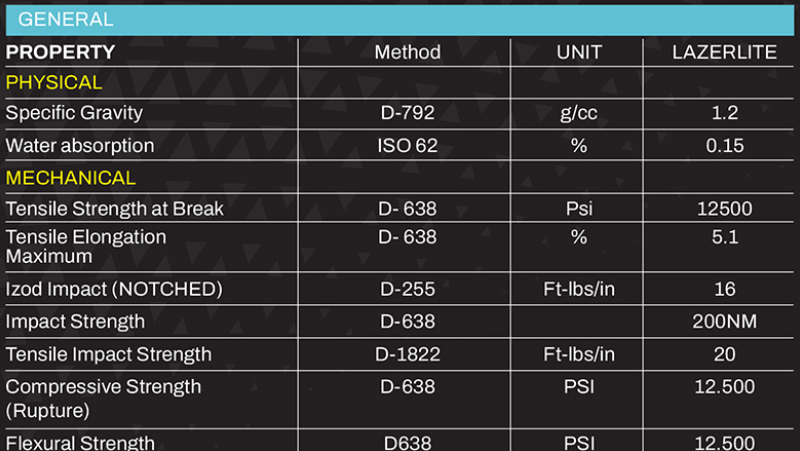Select the D-1822 method cell
The width and height of the screenshot is (800, 451).
407,354
